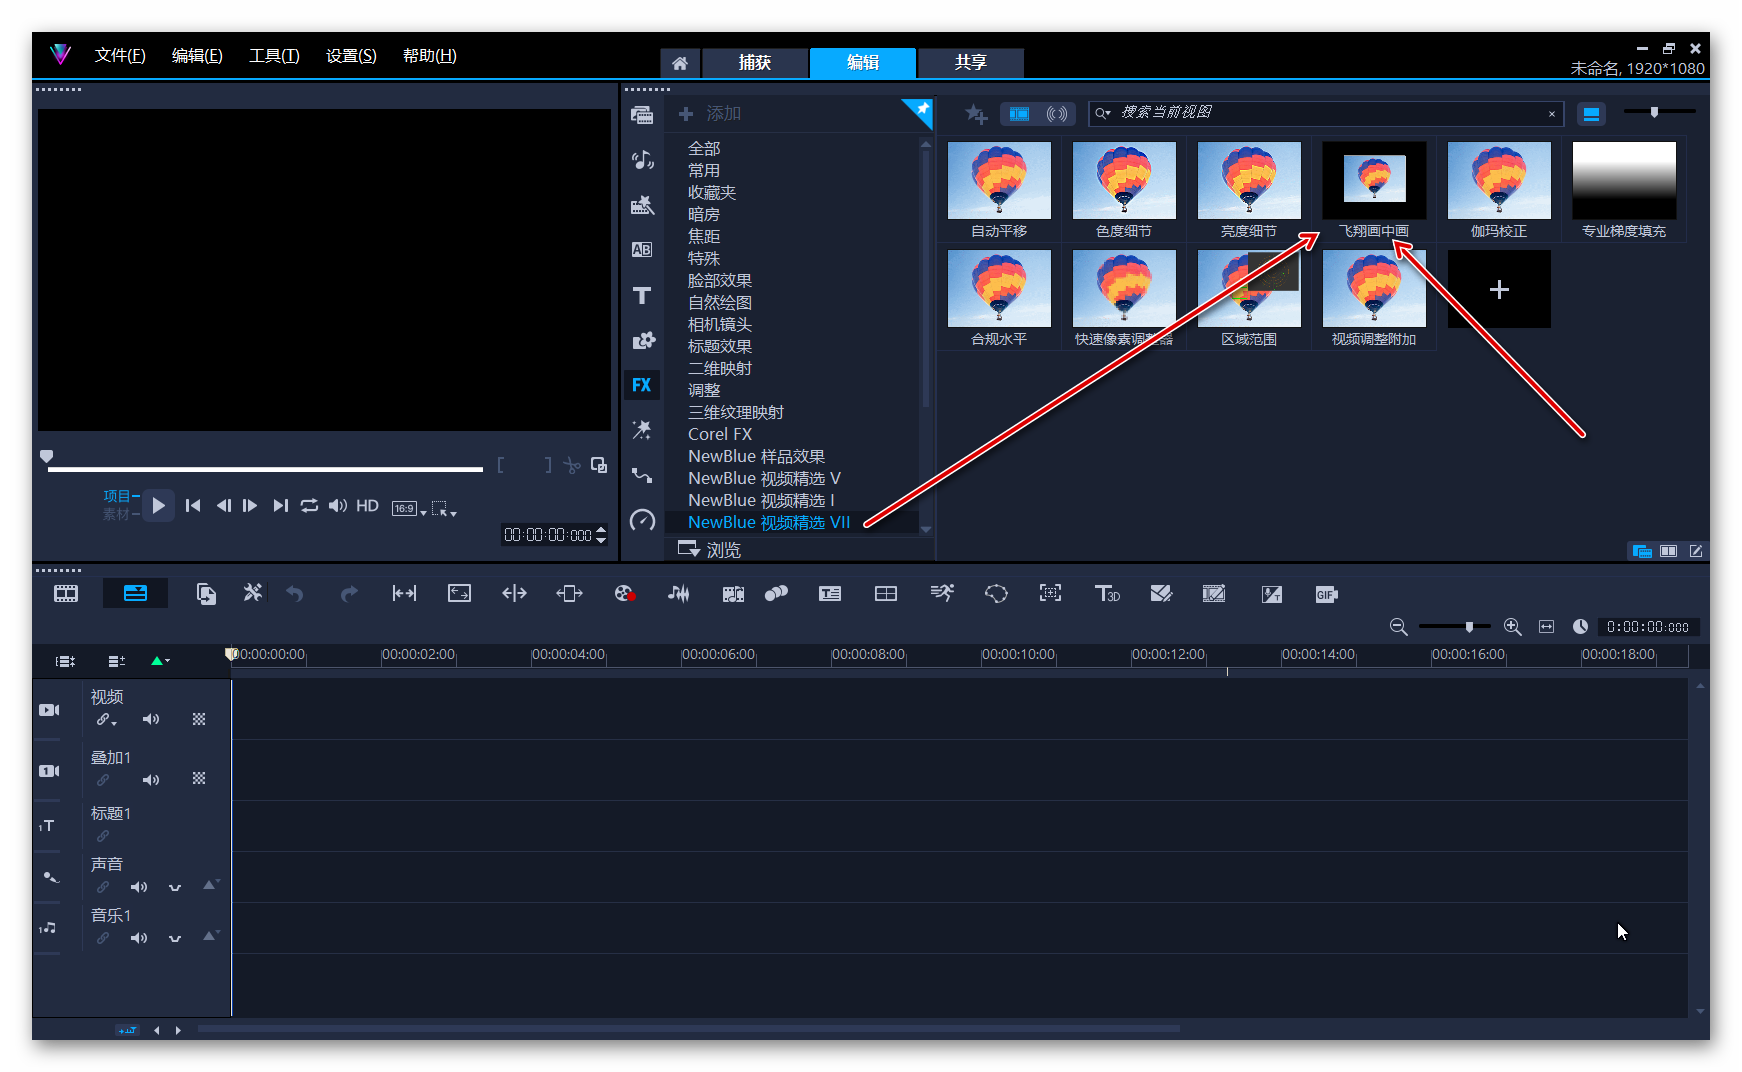The width and height of the screenshot is (1742, 1072).
Task: Open the 16:9 aspect ratio dropdown
Action: [409, 508]
